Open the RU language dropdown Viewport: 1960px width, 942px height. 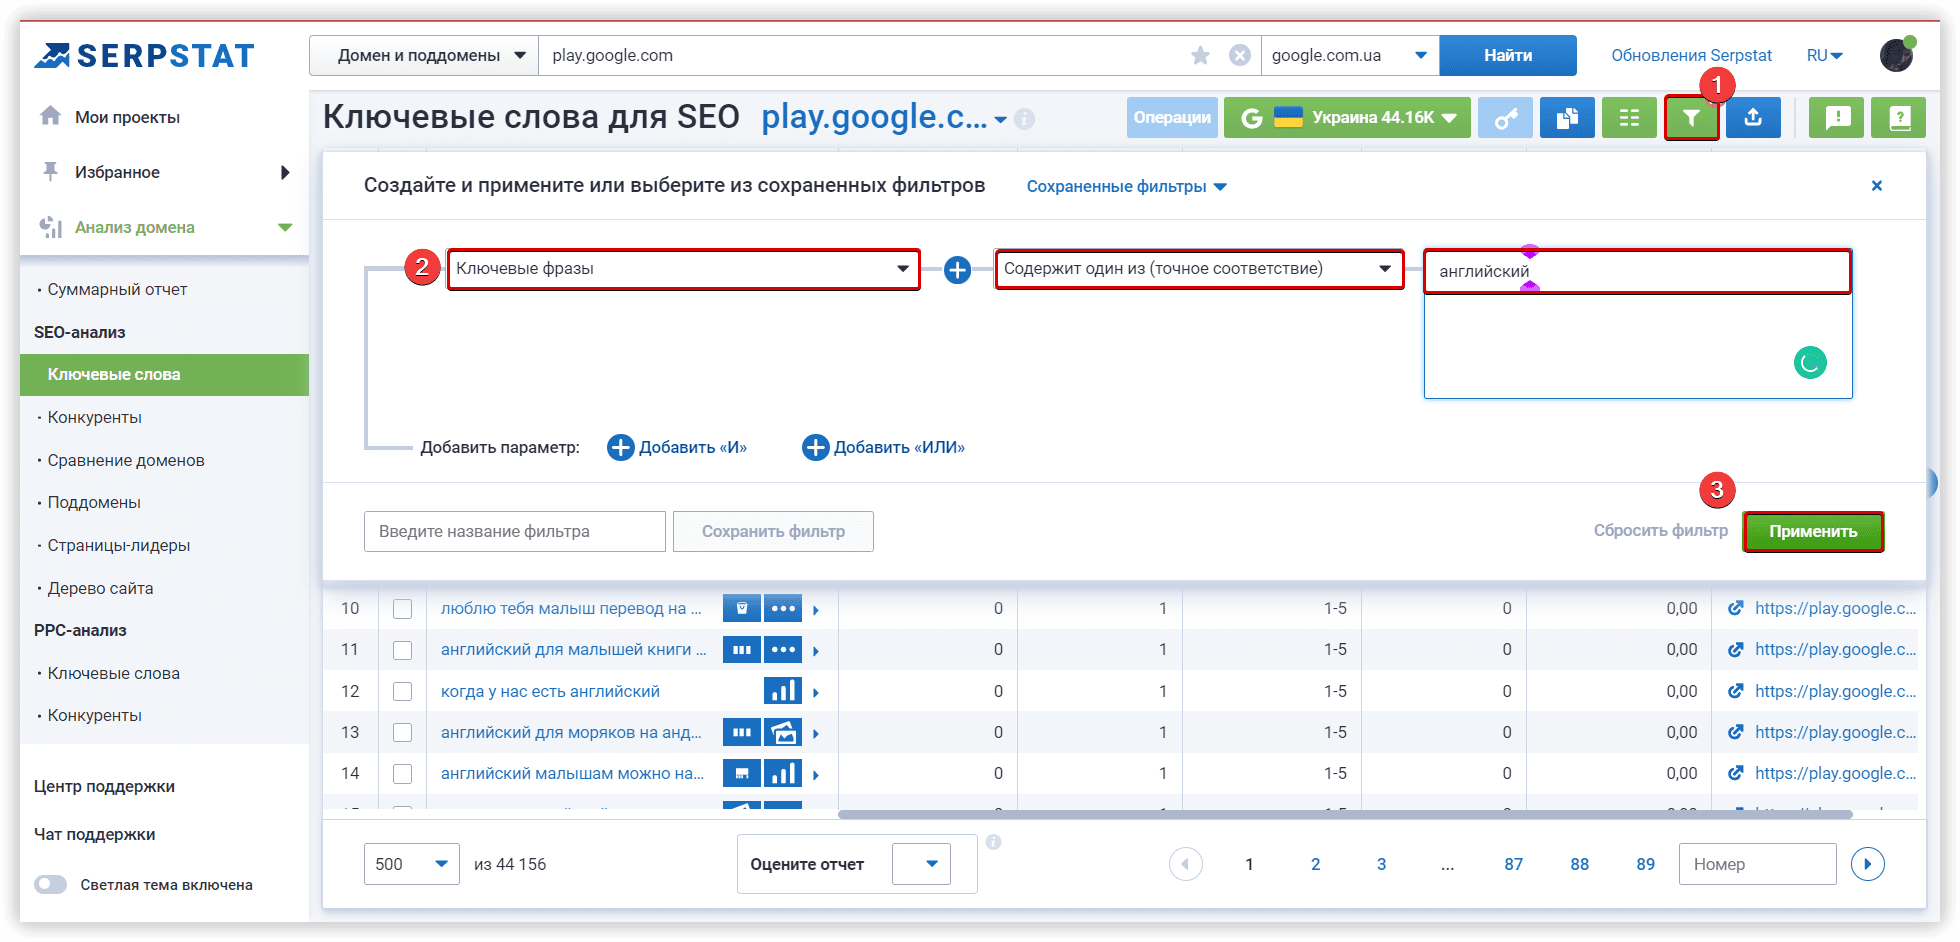[1825, 56]
